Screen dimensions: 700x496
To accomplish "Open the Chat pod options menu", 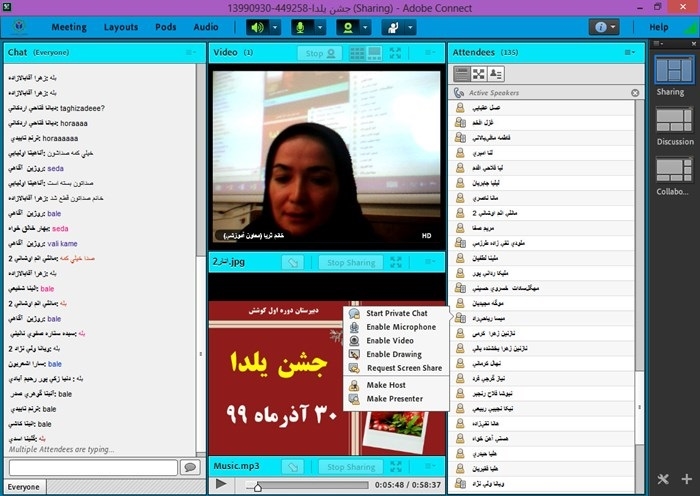I will tap(189, 52).
